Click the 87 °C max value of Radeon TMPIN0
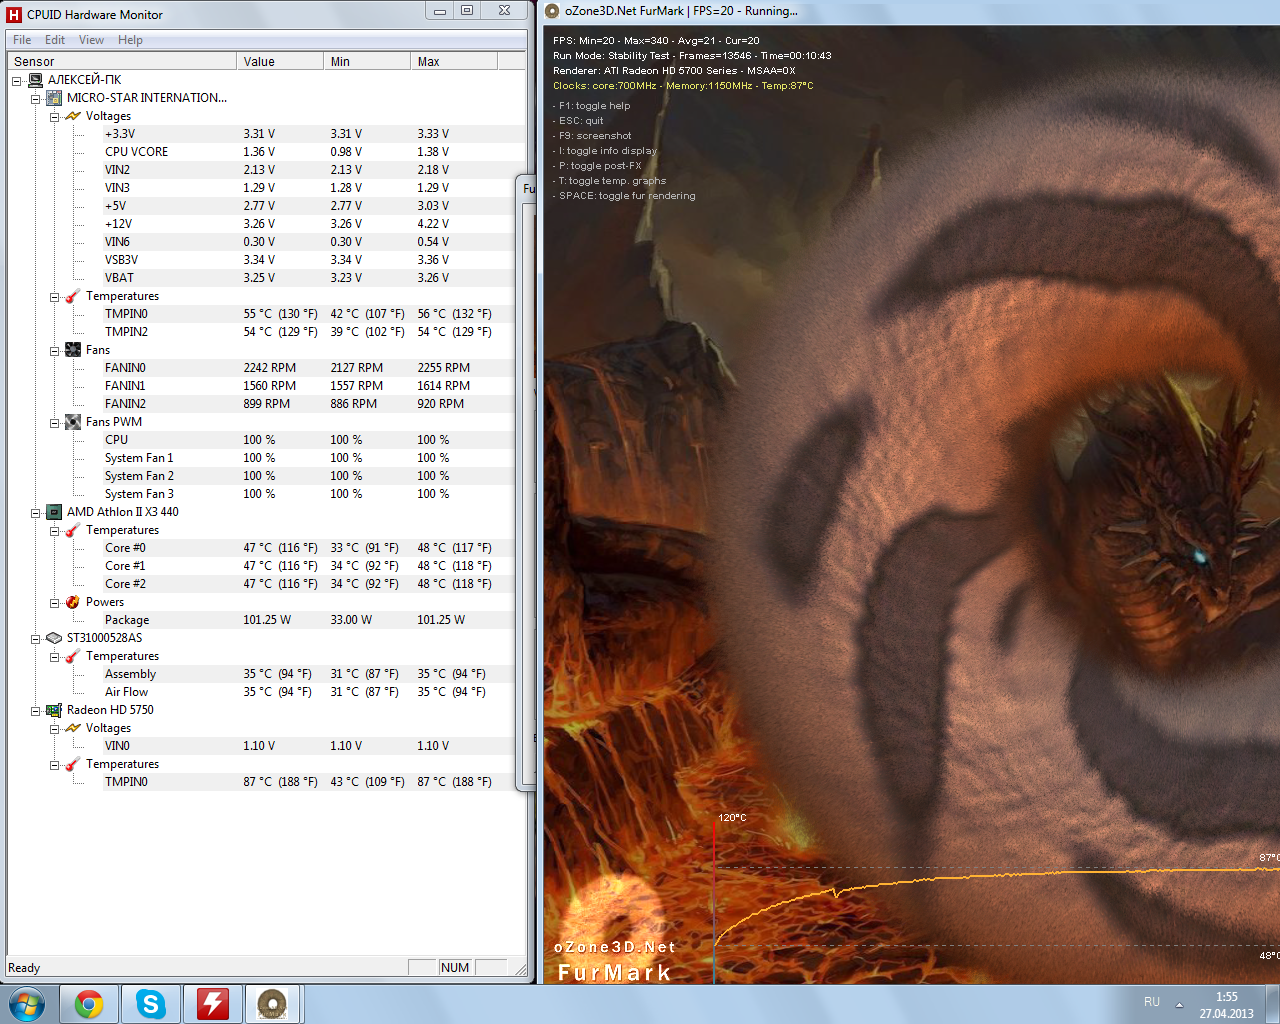The image size is (1280, 1024). pyautogui.click(x=454, y=782)
